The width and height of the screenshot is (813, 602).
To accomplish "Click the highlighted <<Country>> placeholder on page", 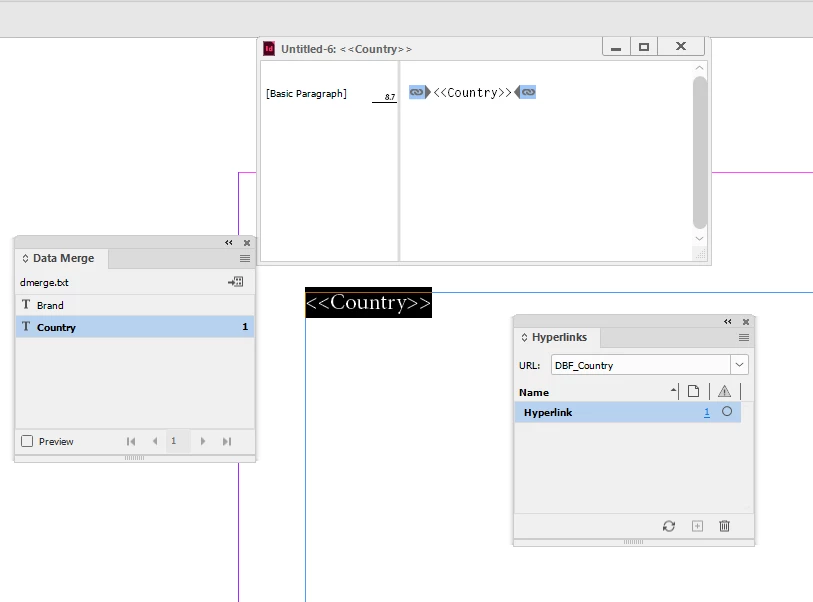I will tap(368, 302).
